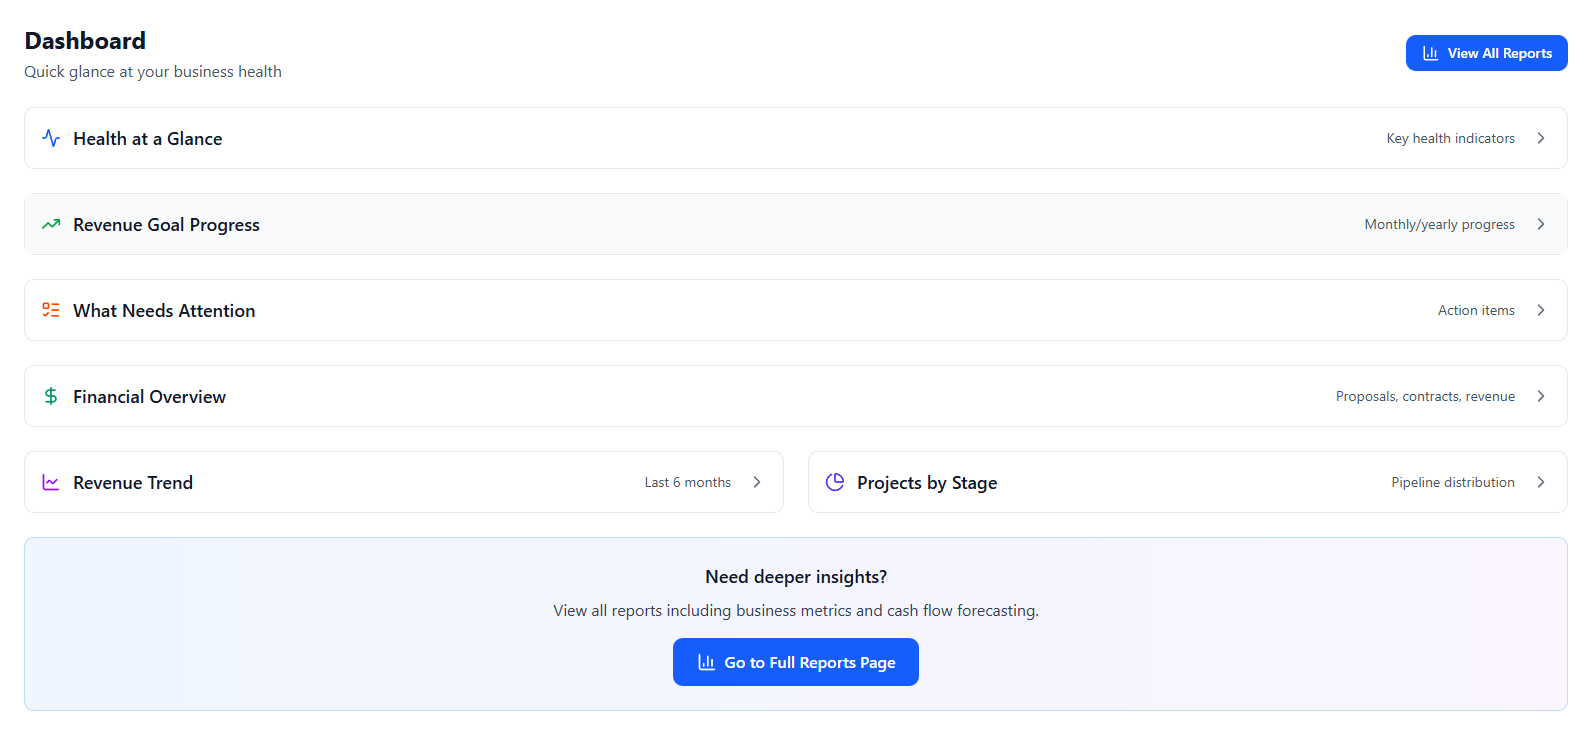Click the pie chart icon for Projects by Stage
1591x751 pixels.
pos(835,482)
